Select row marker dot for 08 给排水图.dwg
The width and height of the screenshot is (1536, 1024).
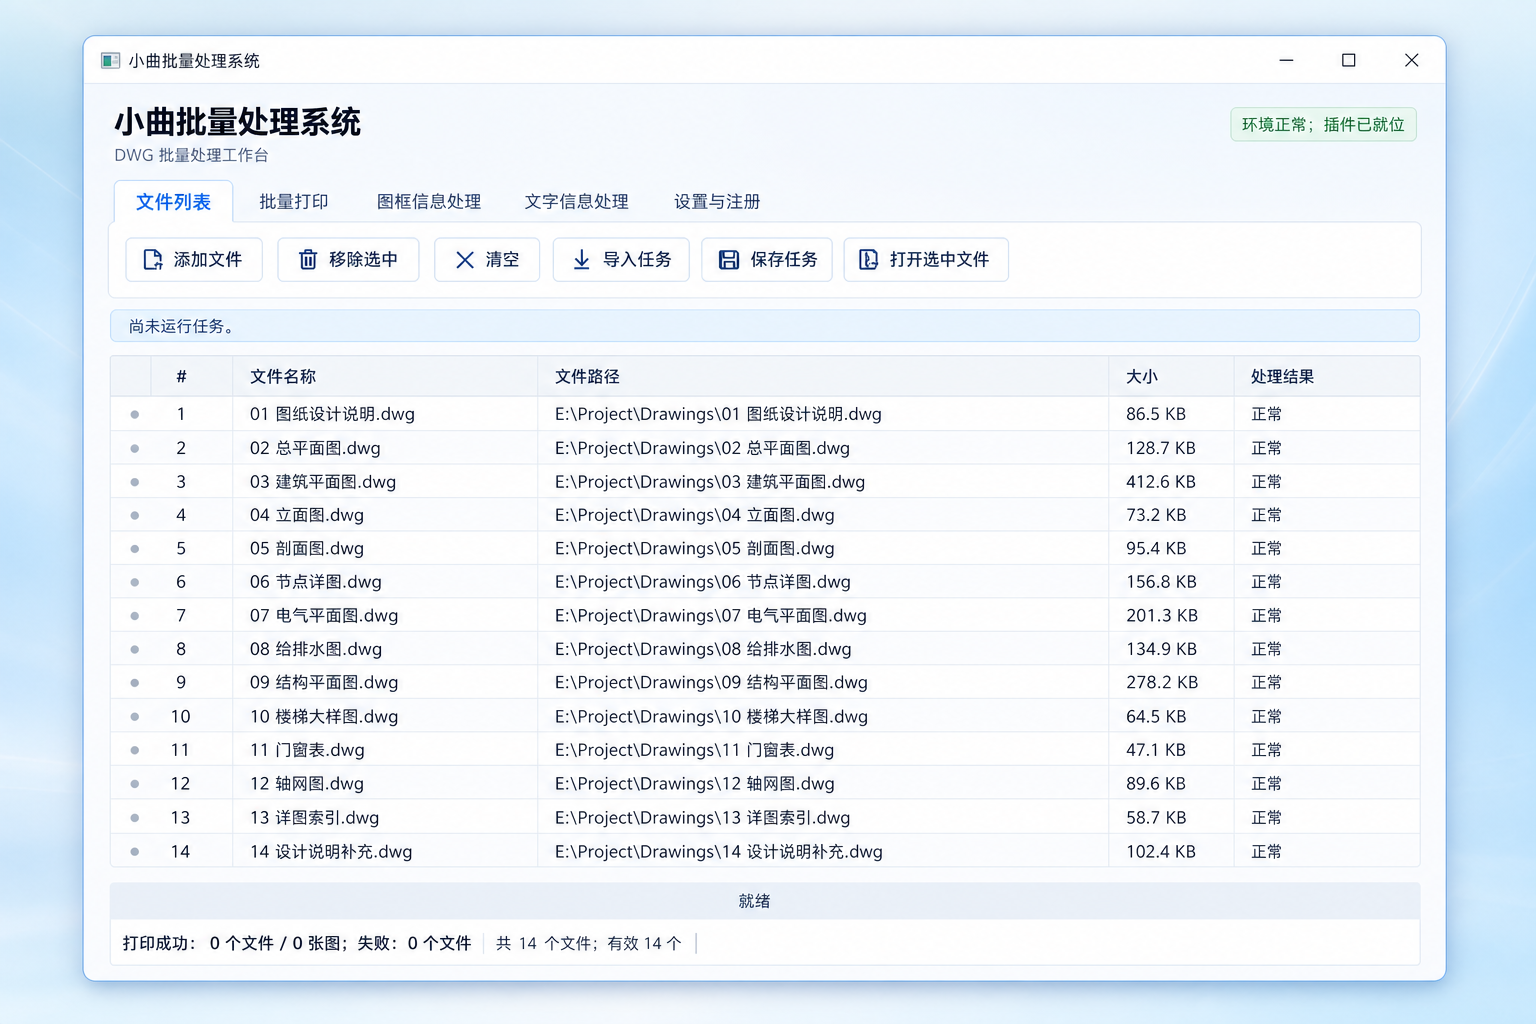click(135, 649)
